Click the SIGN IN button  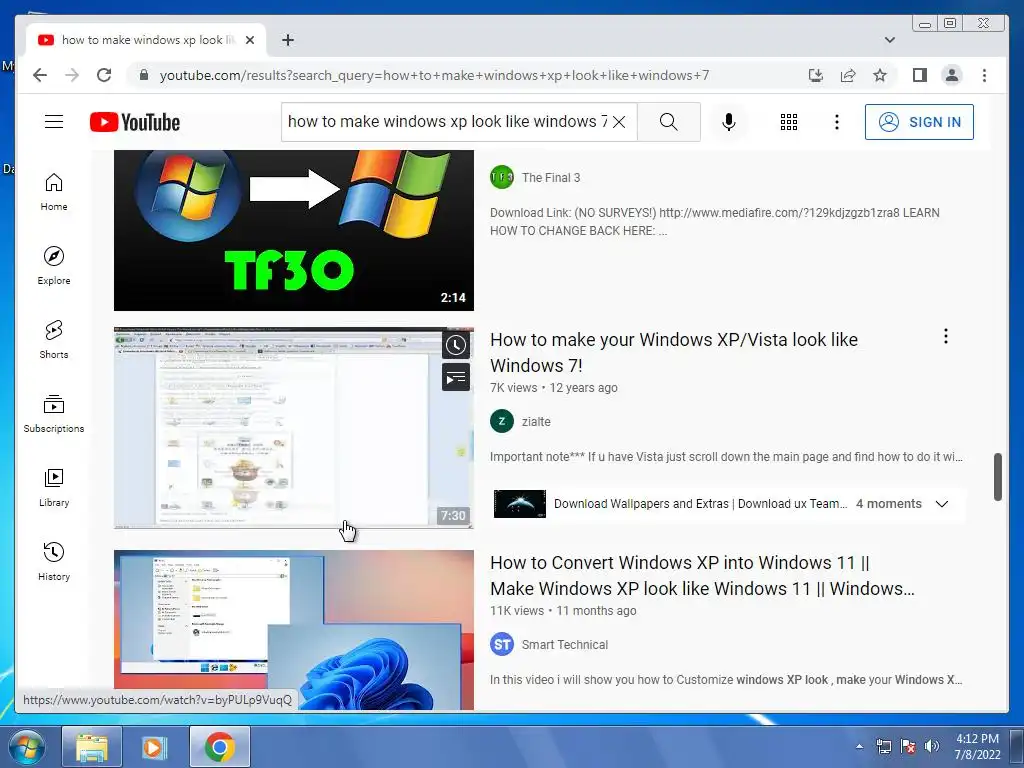click(919, 122)
